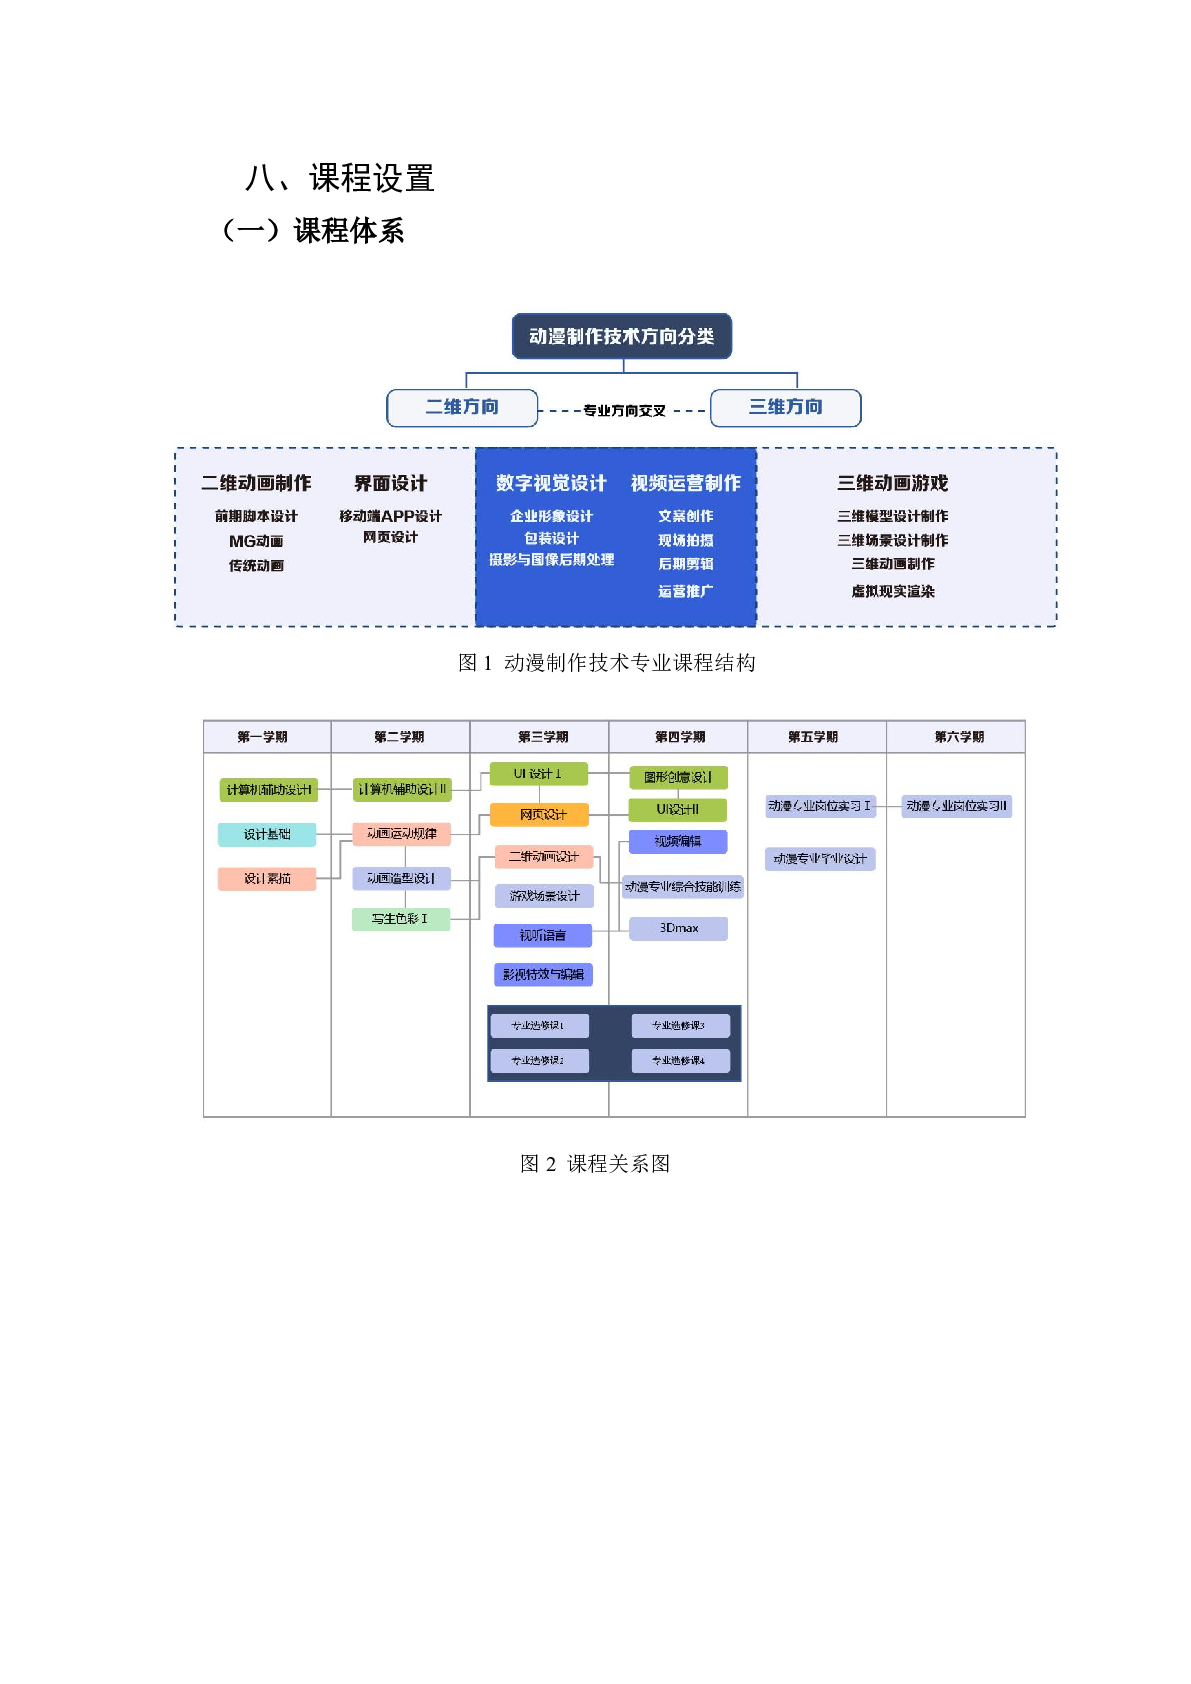
Task: Select the 第一学期 column header
Action: click(262, 737)
